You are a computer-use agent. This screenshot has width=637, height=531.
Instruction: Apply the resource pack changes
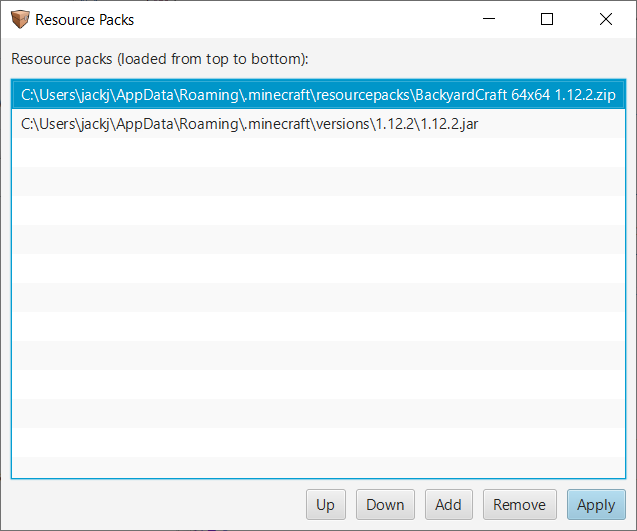pos(596,505)
